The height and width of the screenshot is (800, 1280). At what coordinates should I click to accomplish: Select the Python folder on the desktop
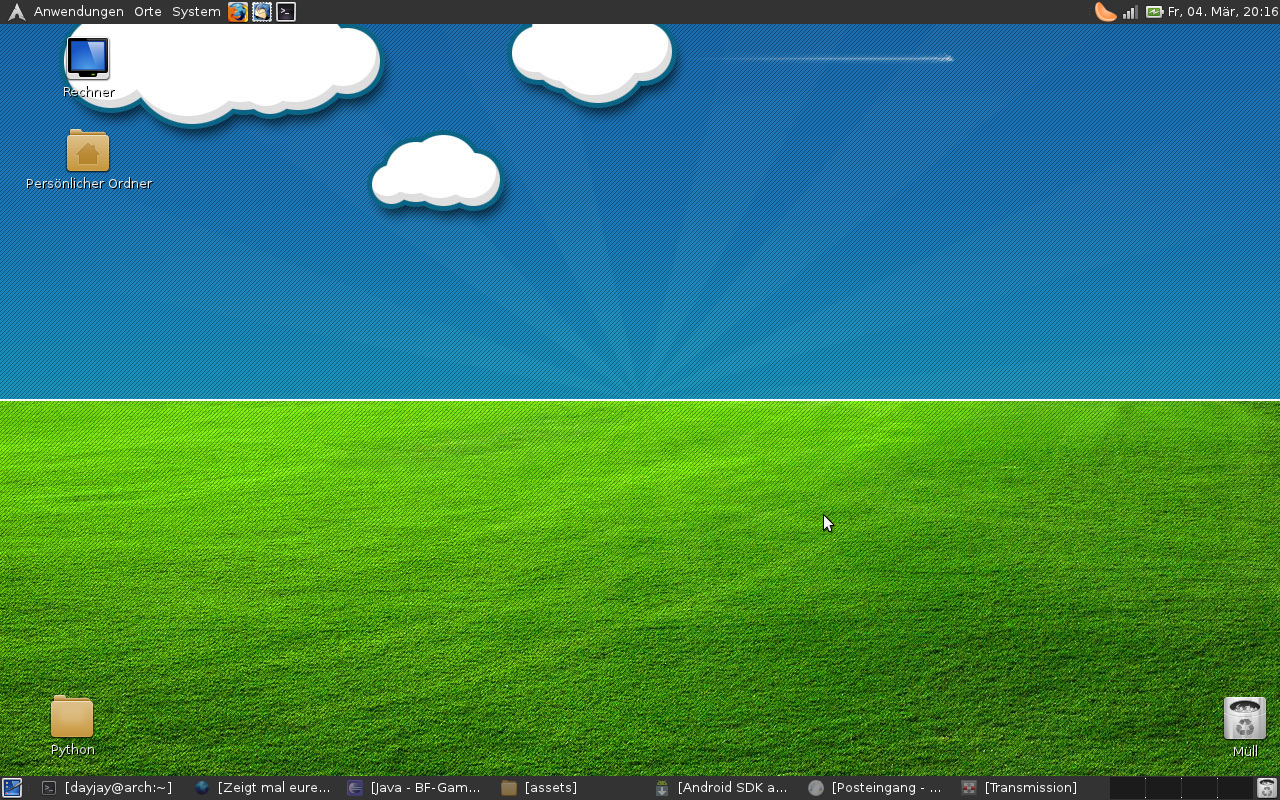72,726
